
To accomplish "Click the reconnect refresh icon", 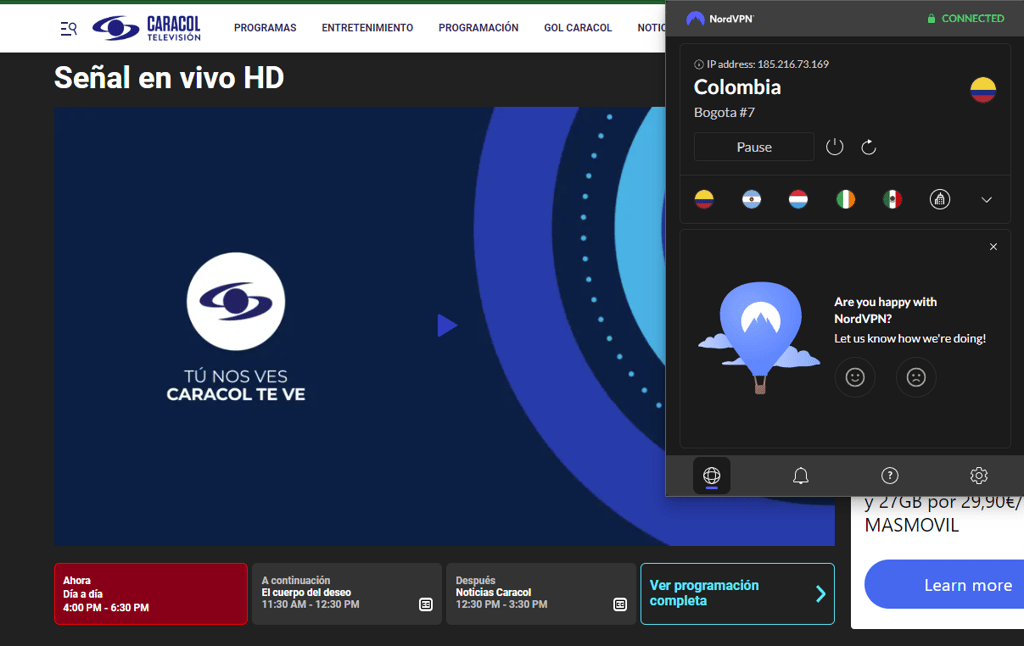I will tap(869, 147).
